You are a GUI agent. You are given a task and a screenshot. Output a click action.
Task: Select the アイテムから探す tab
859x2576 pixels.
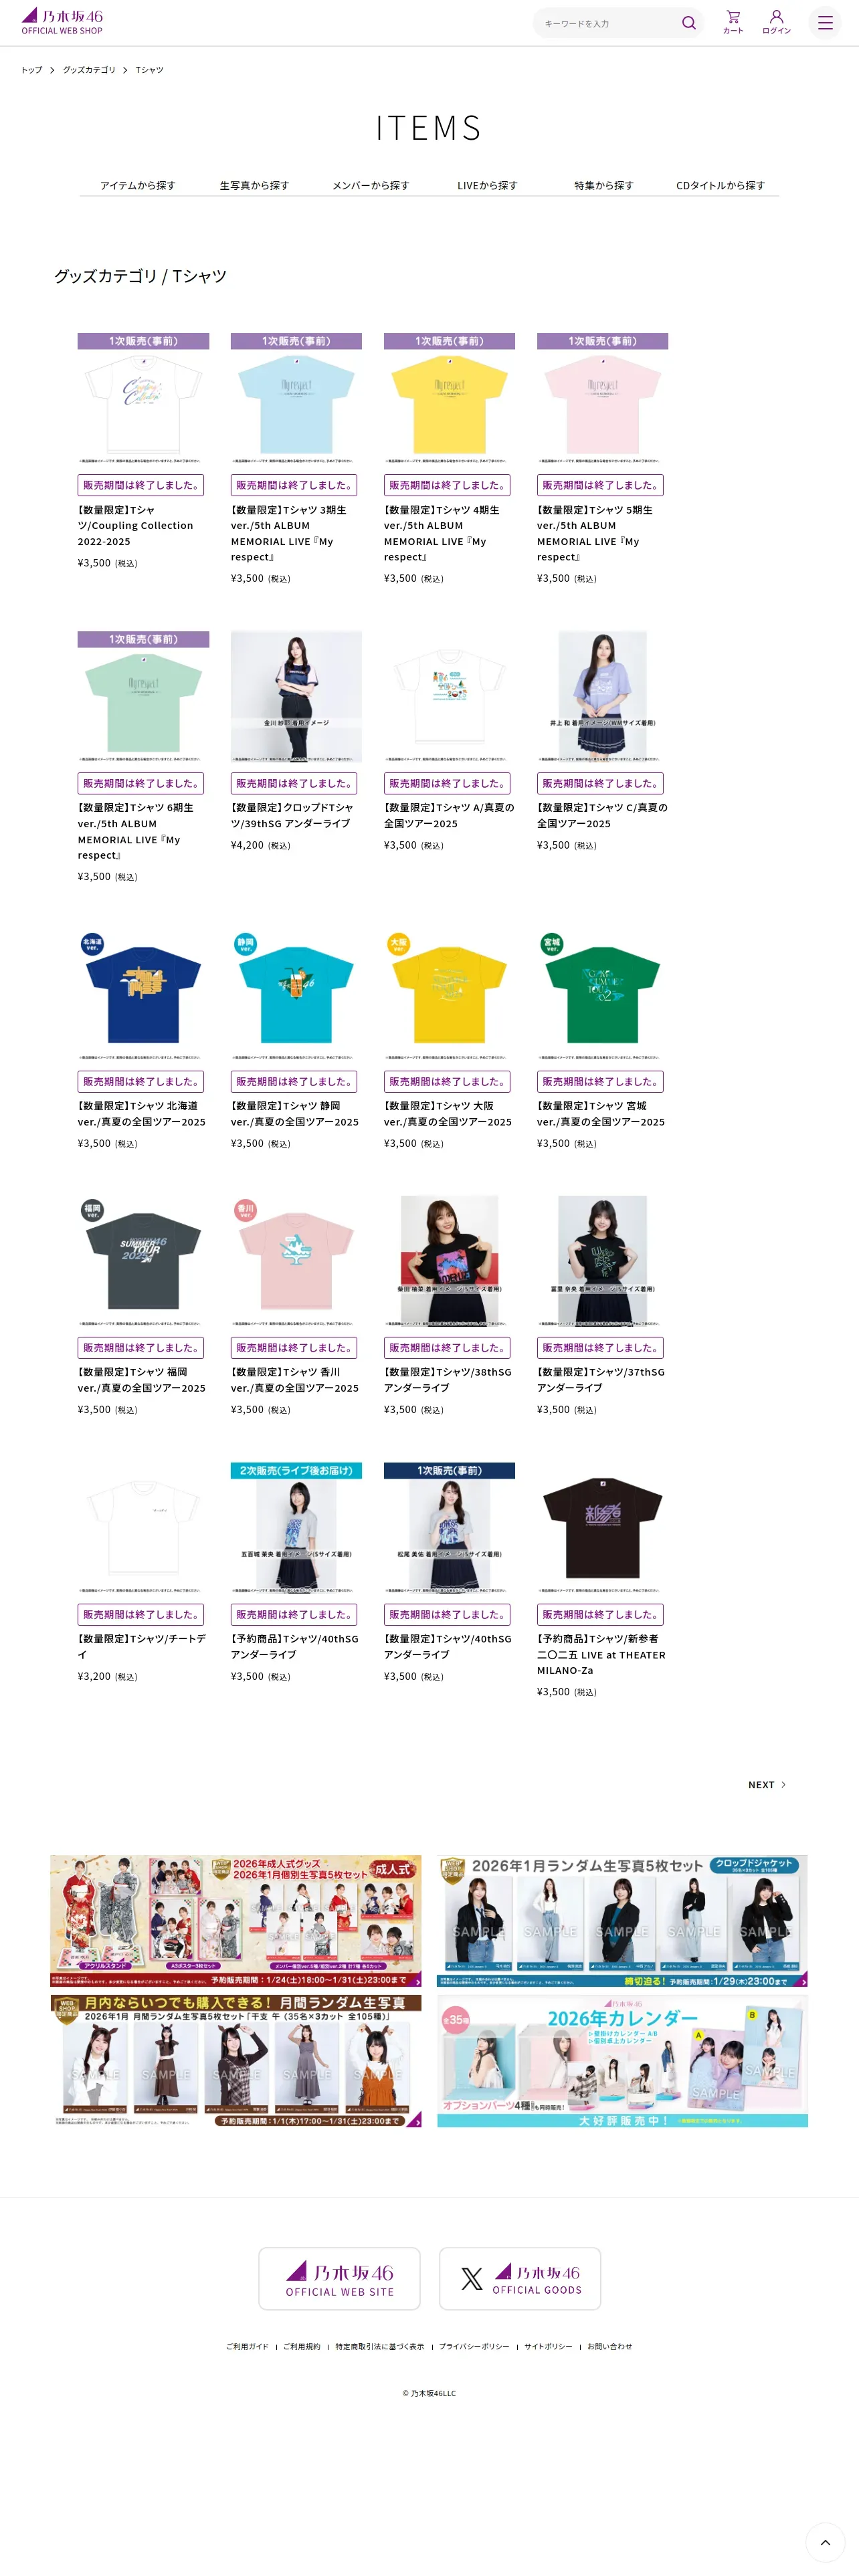[x=138, y=185]
